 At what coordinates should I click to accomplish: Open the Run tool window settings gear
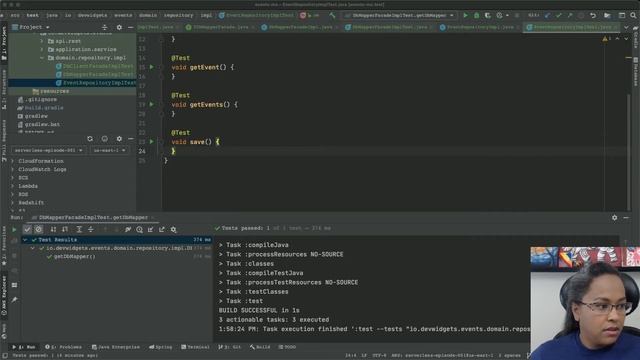pos(615,218)
